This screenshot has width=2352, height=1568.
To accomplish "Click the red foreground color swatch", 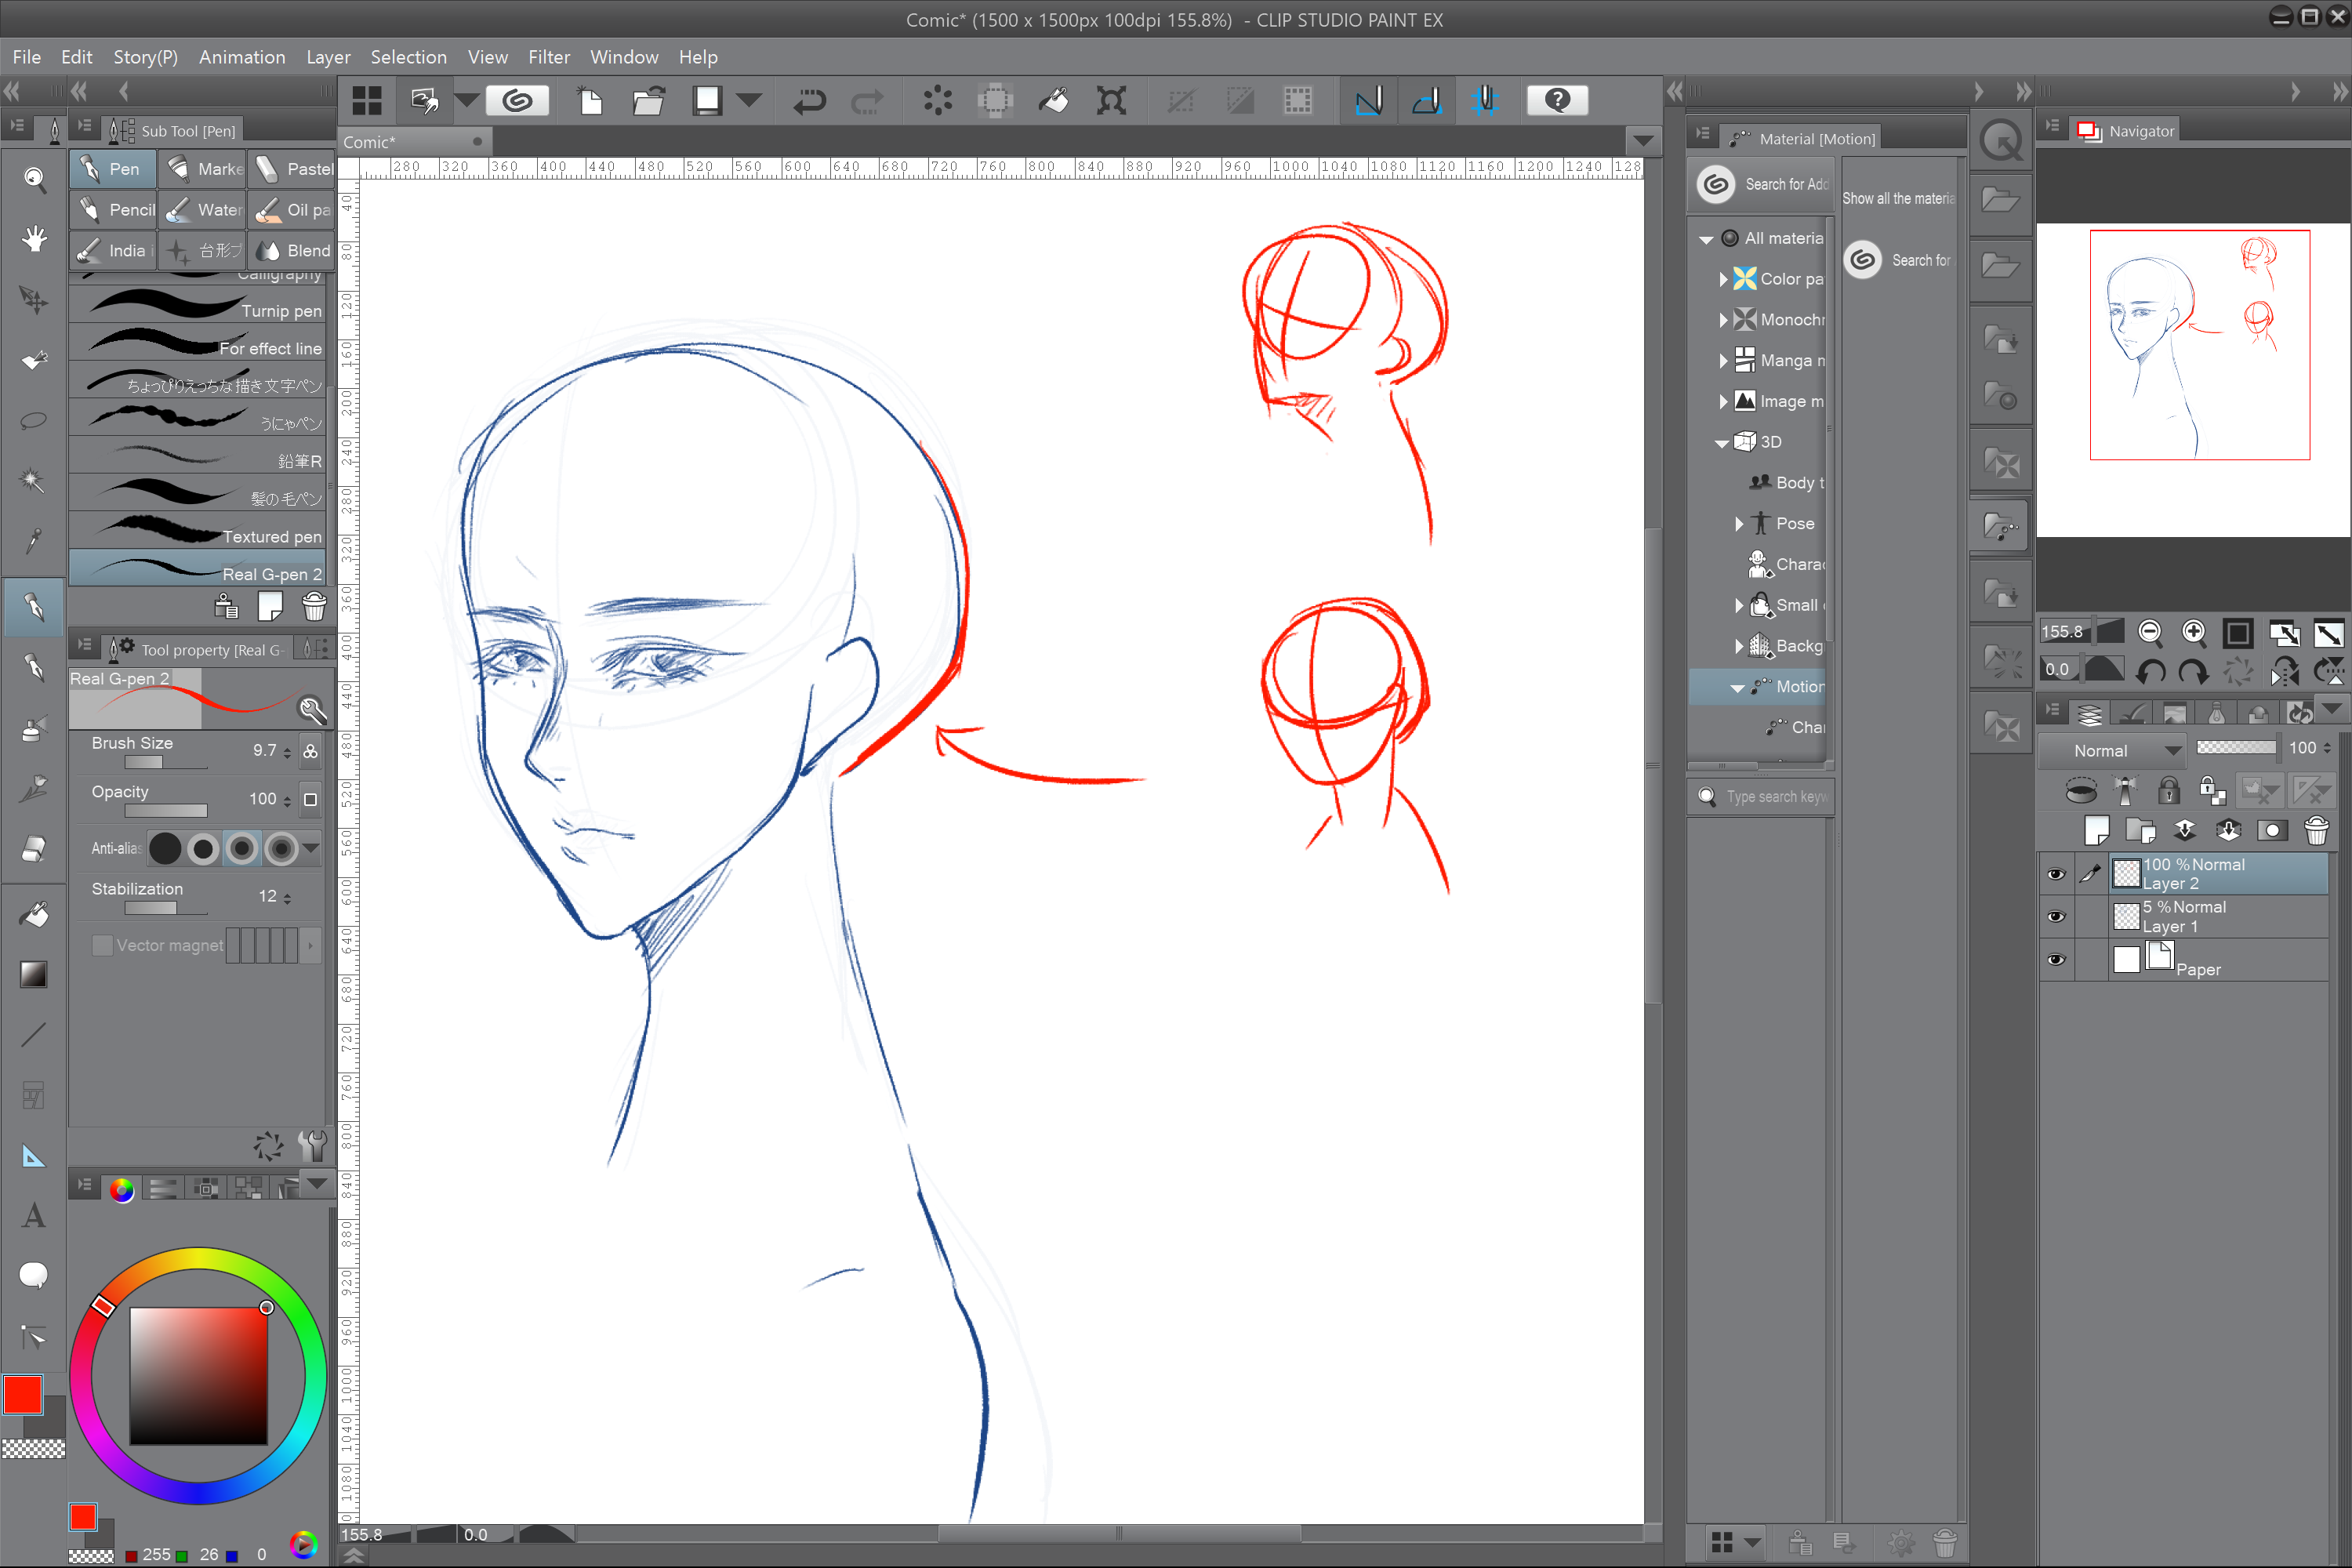I will (23, 1394).
